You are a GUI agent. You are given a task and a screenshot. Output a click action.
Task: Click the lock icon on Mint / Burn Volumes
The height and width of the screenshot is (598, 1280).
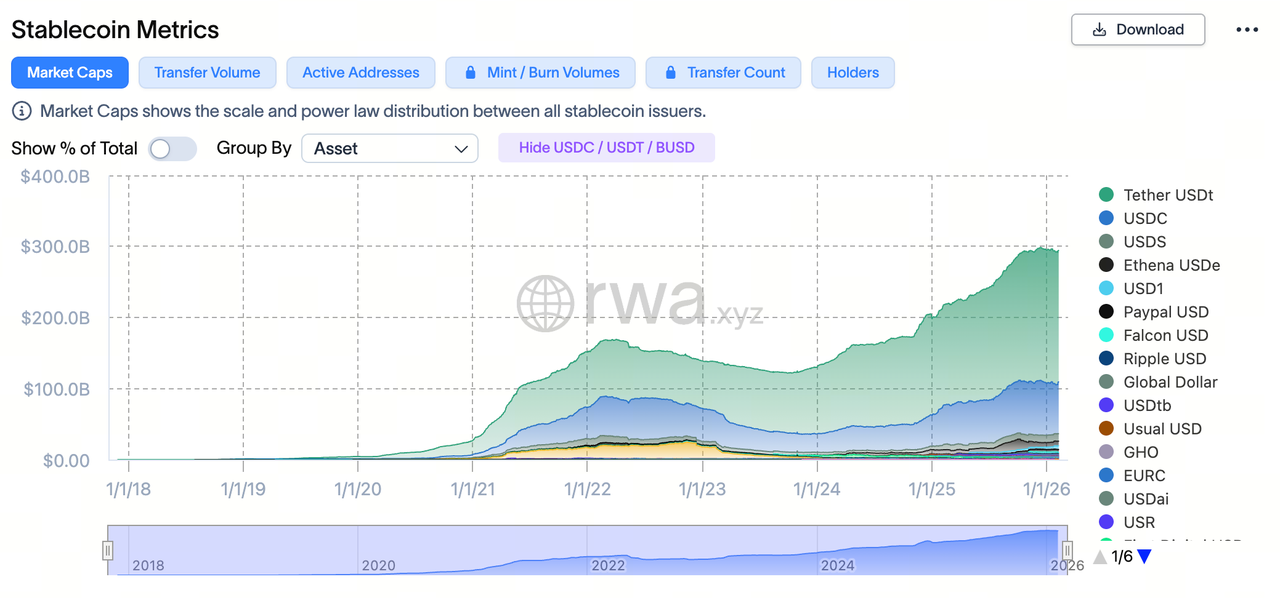[x=469, y=73]
